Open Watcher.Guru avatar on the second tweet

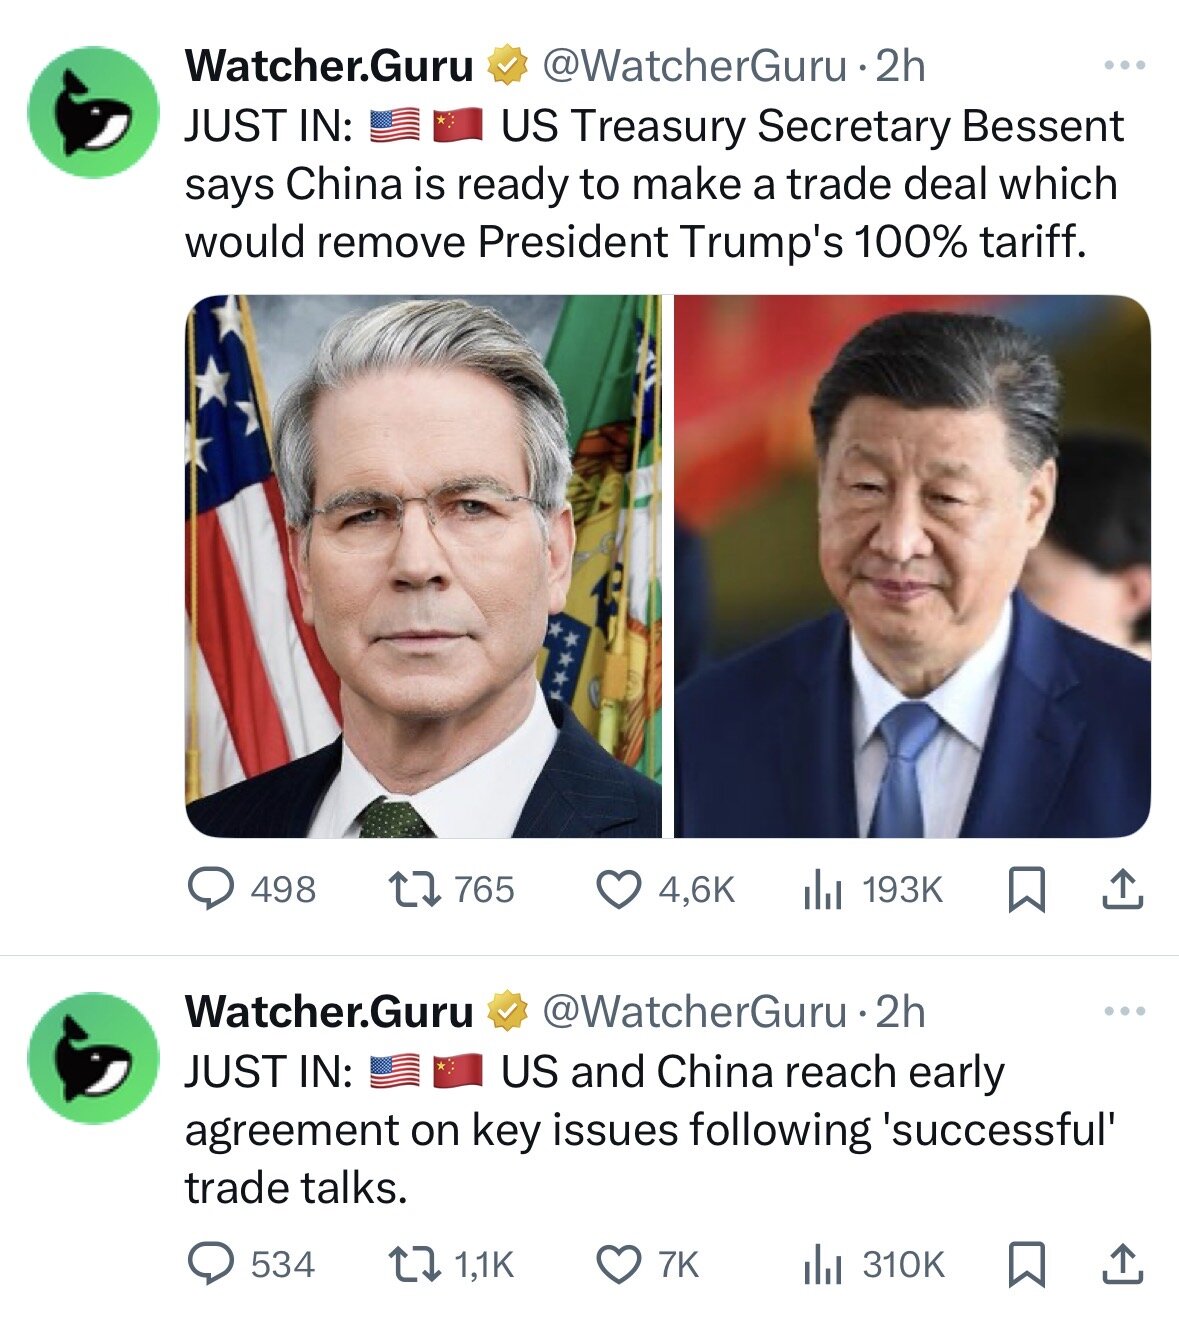point(93,1058)
